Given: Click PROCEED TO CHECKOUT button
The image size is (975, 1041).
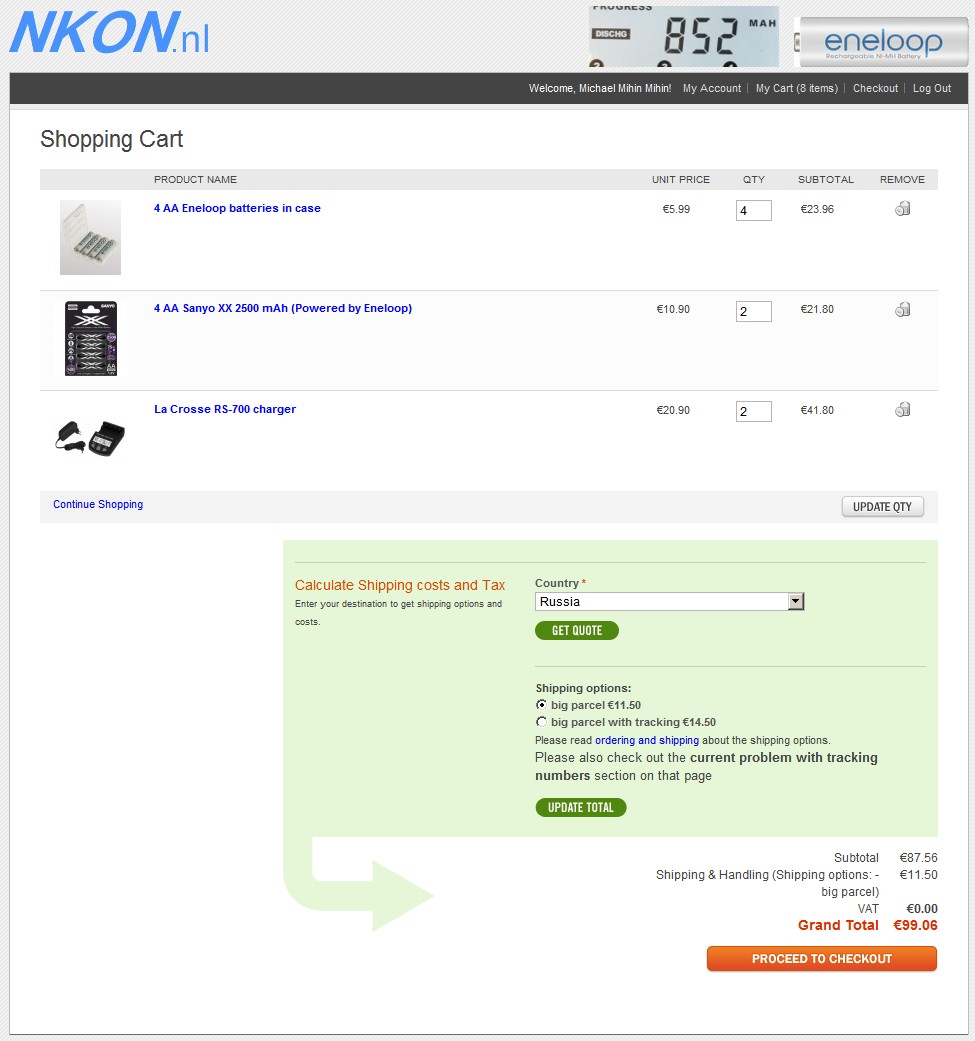Looking at the screenshot, I should 822,959.
